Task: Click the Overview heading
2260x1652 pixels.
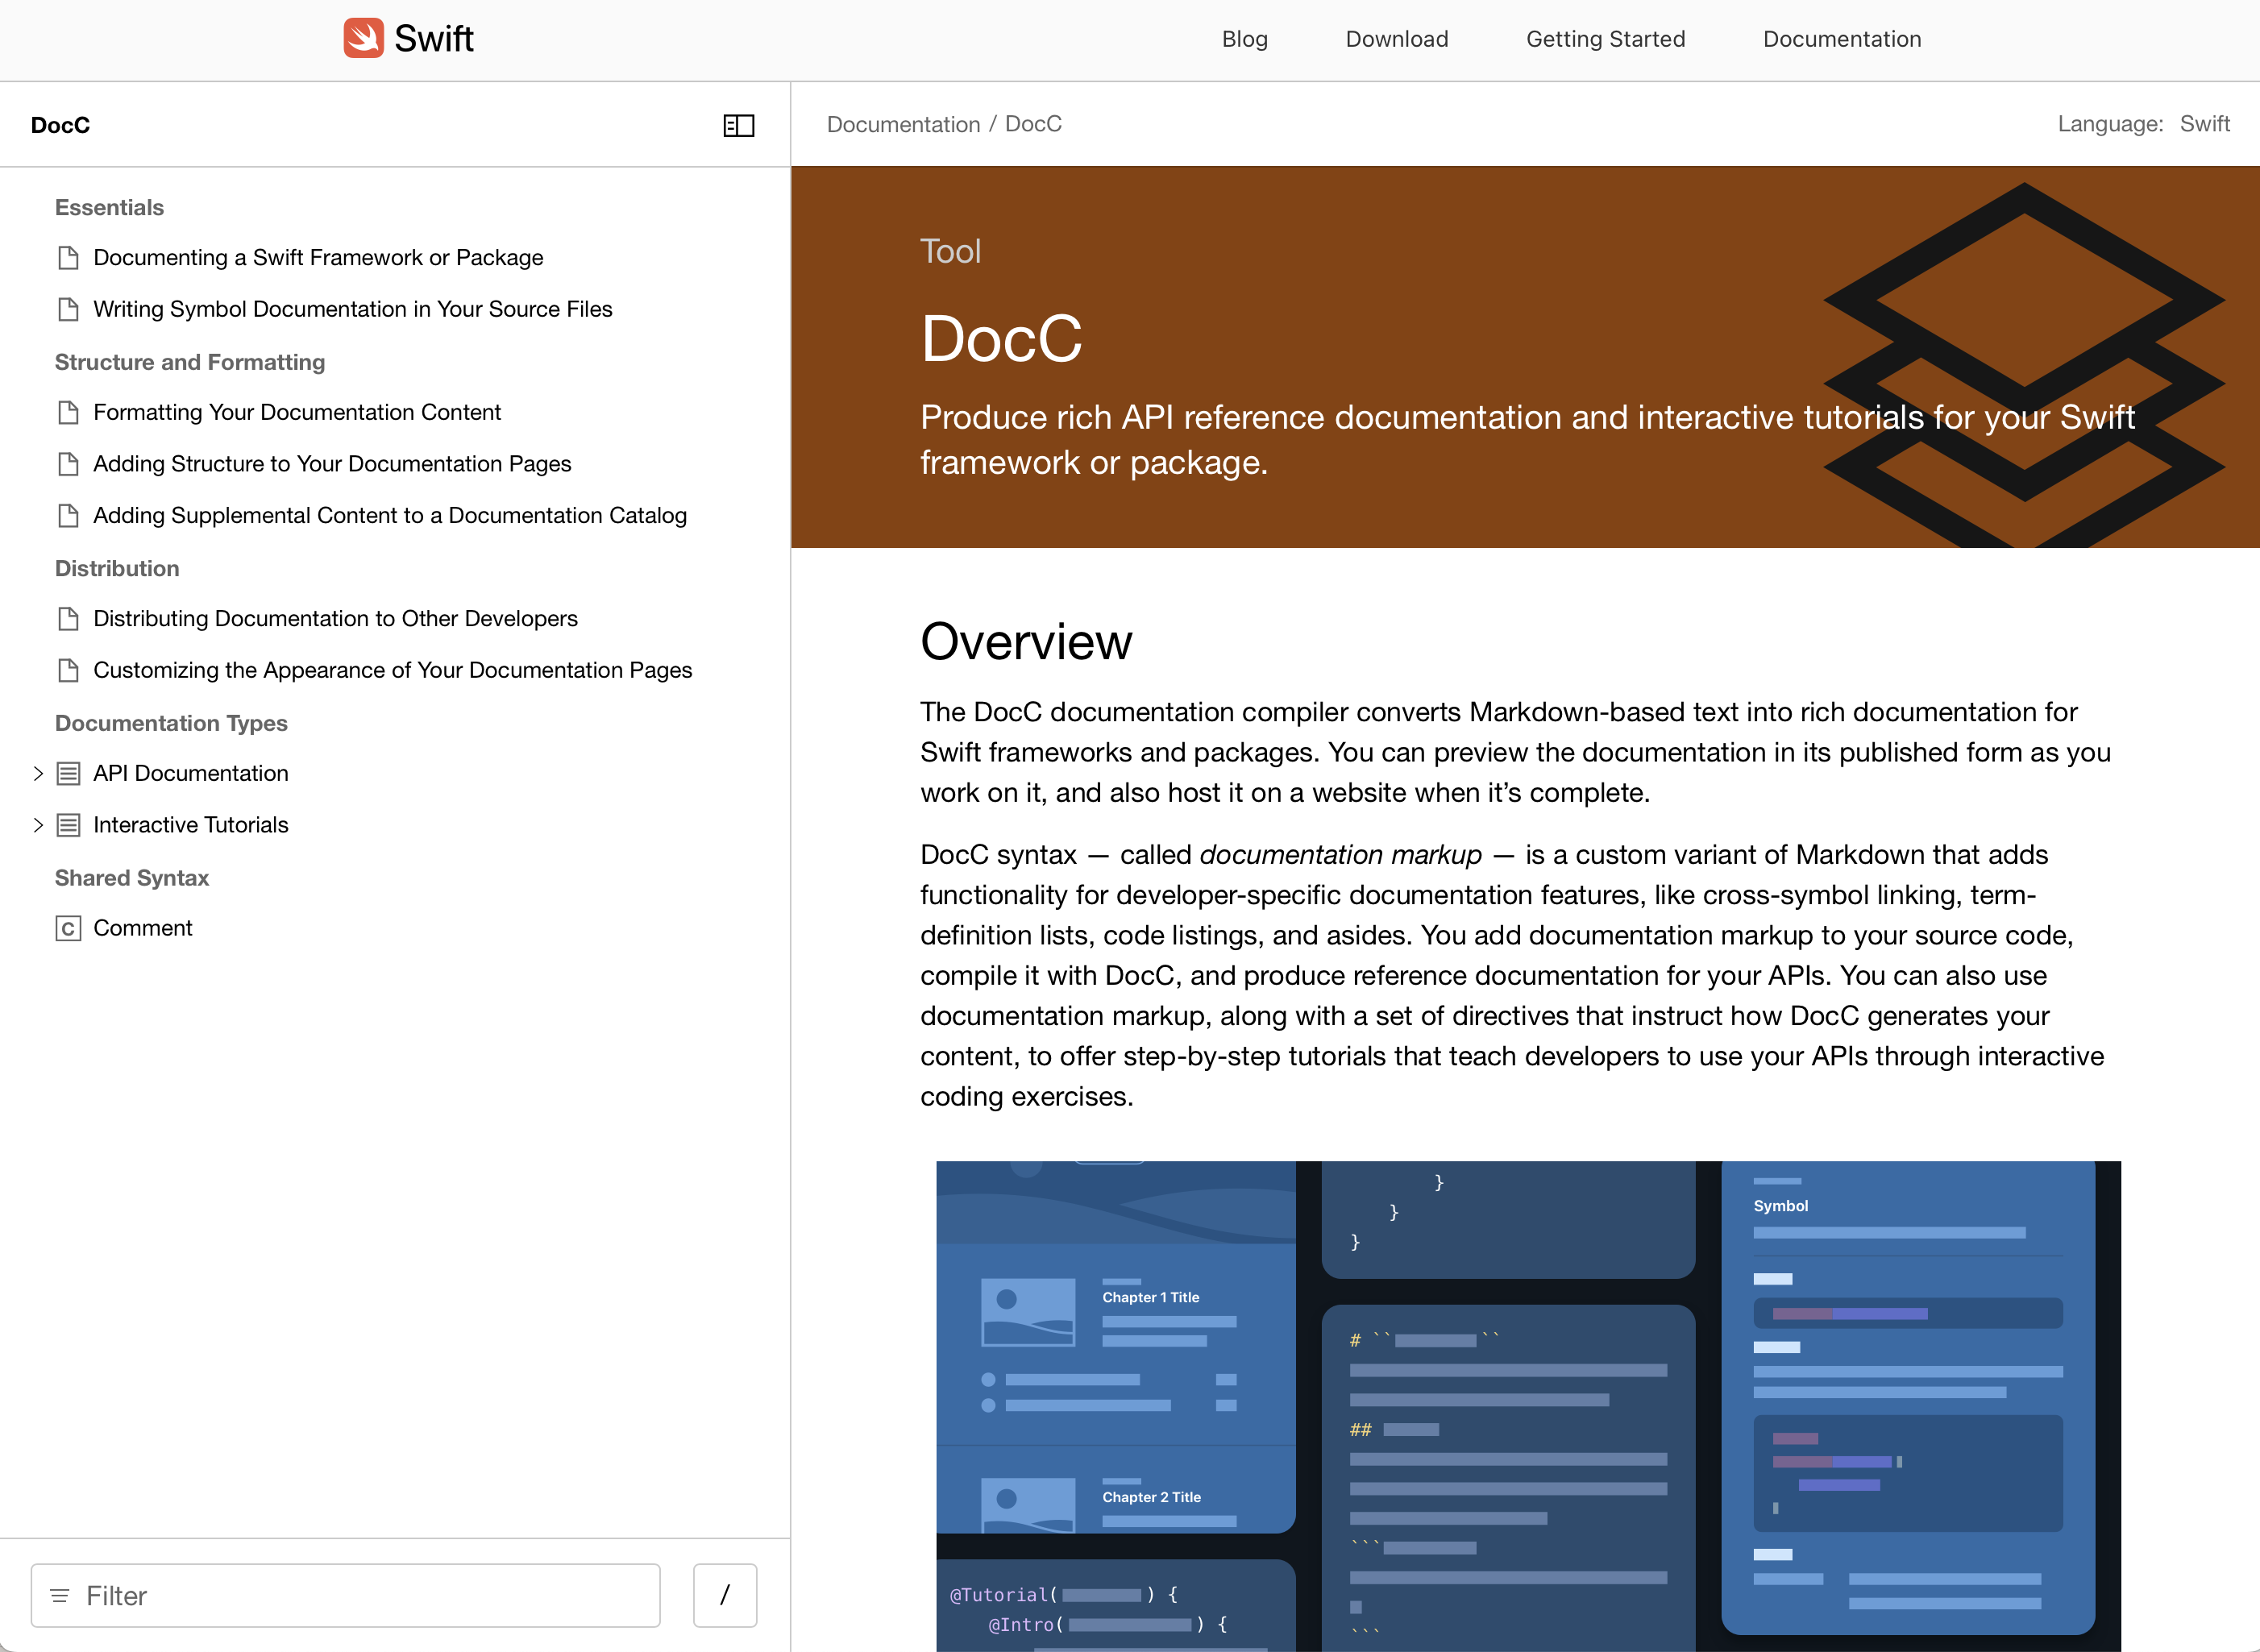Action: tap(1026, 641)
